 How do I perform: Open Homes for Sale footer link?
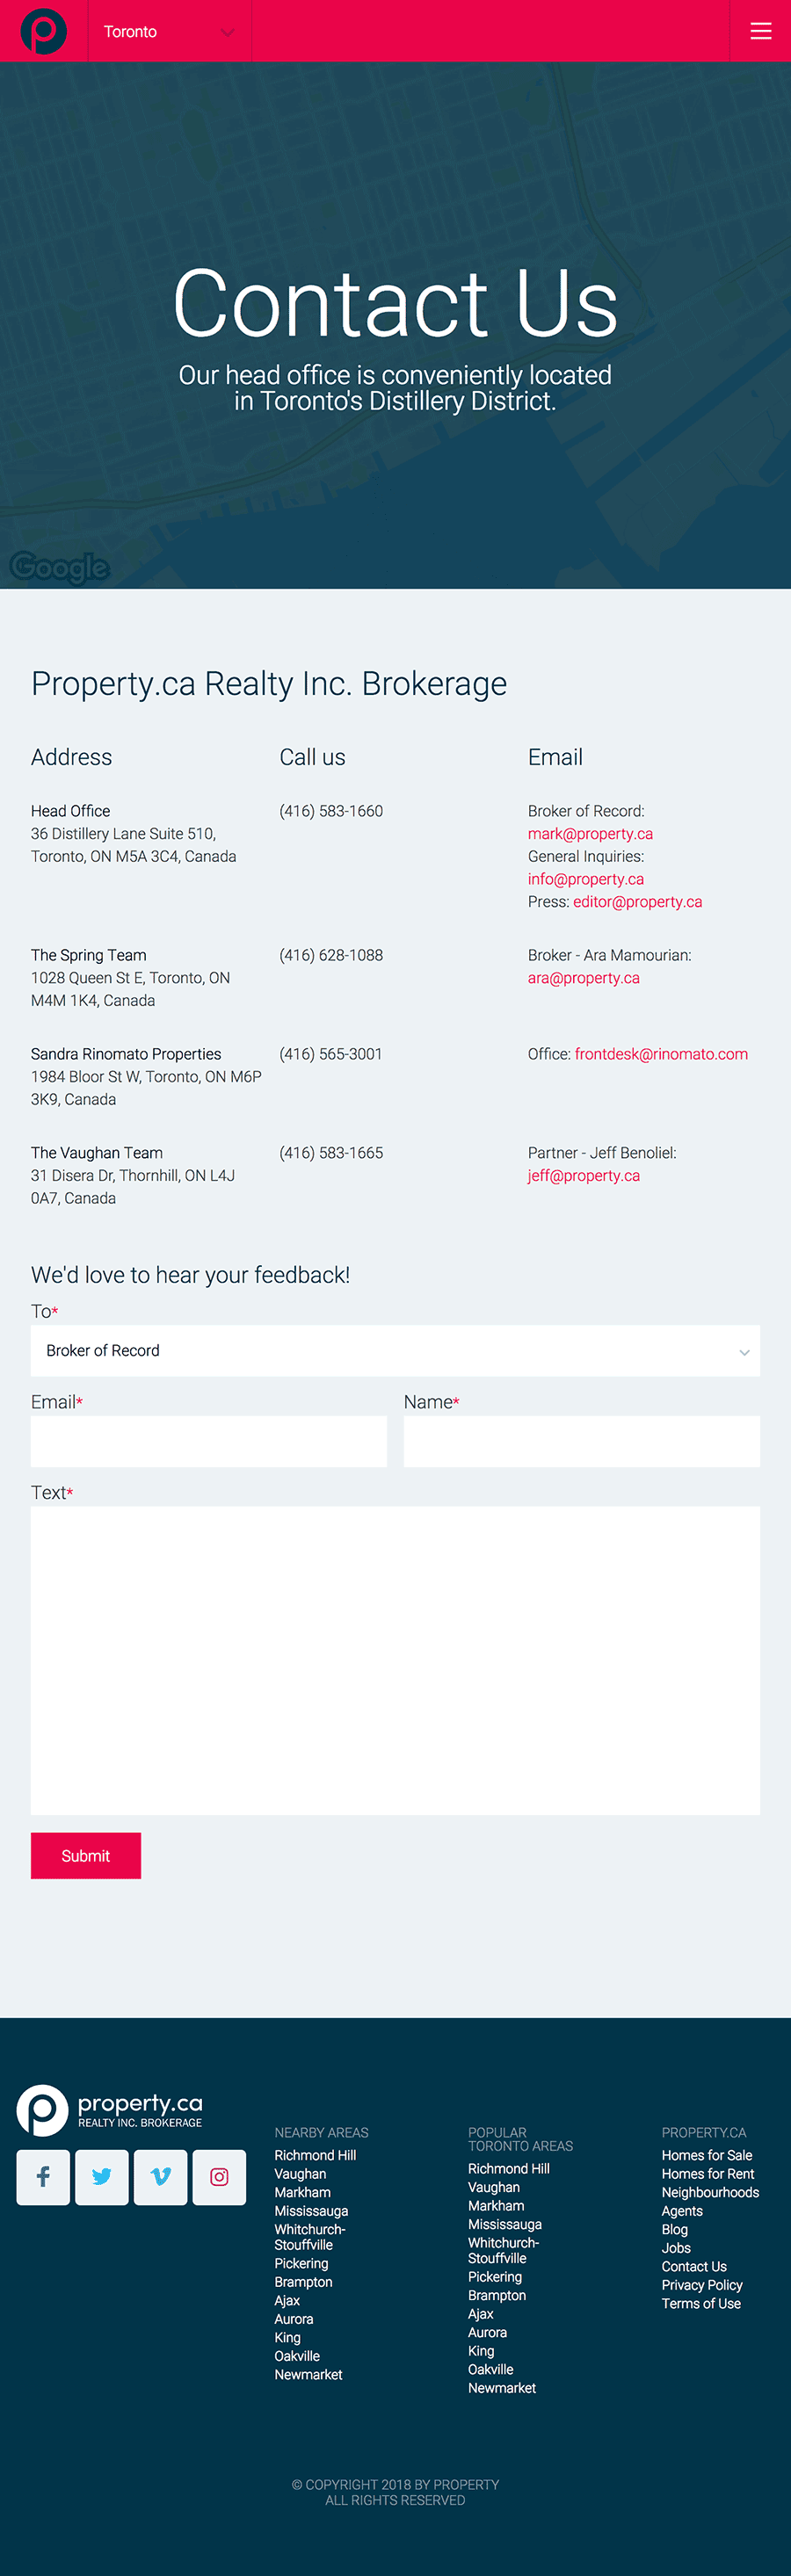click(x=706, y=2155)
